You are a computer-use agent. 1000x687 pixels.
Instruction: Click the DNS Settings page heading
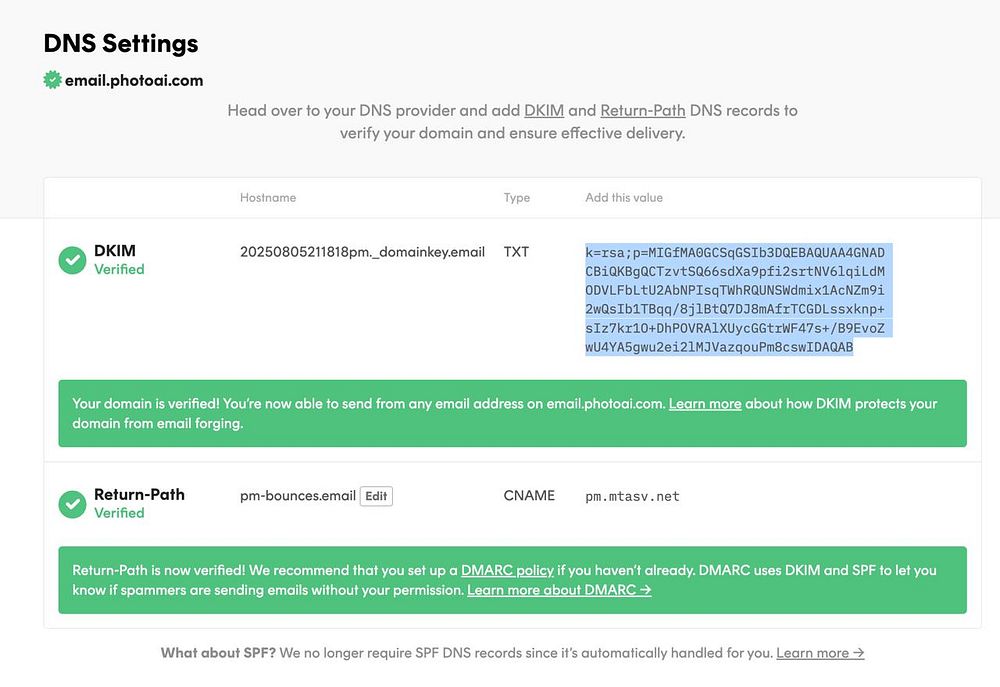pos(121,44)
